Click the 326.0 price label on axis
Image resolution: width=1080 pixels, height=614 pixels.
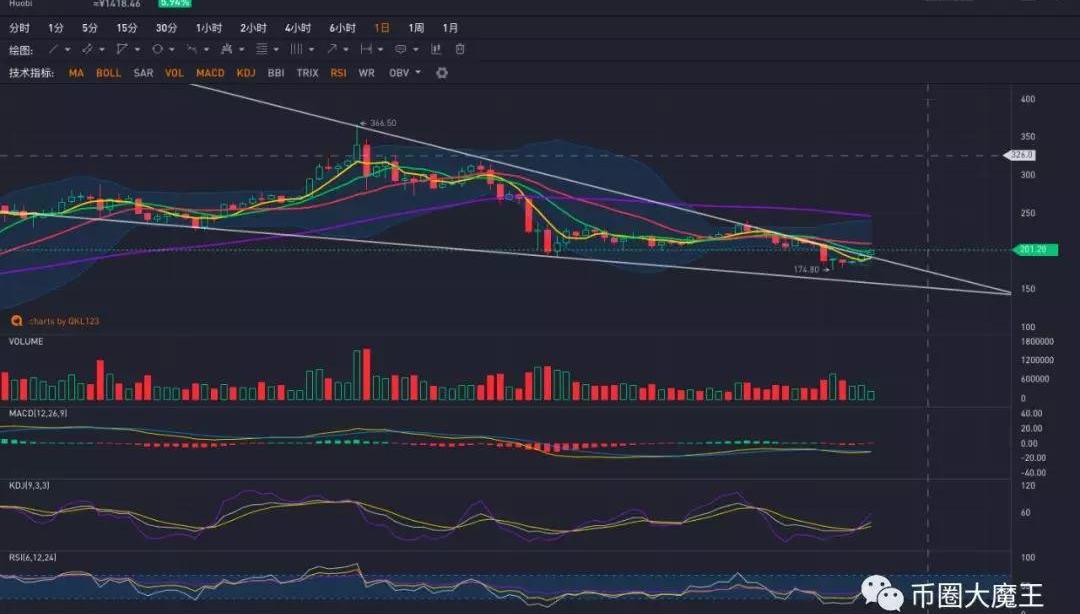point(1021,155)
